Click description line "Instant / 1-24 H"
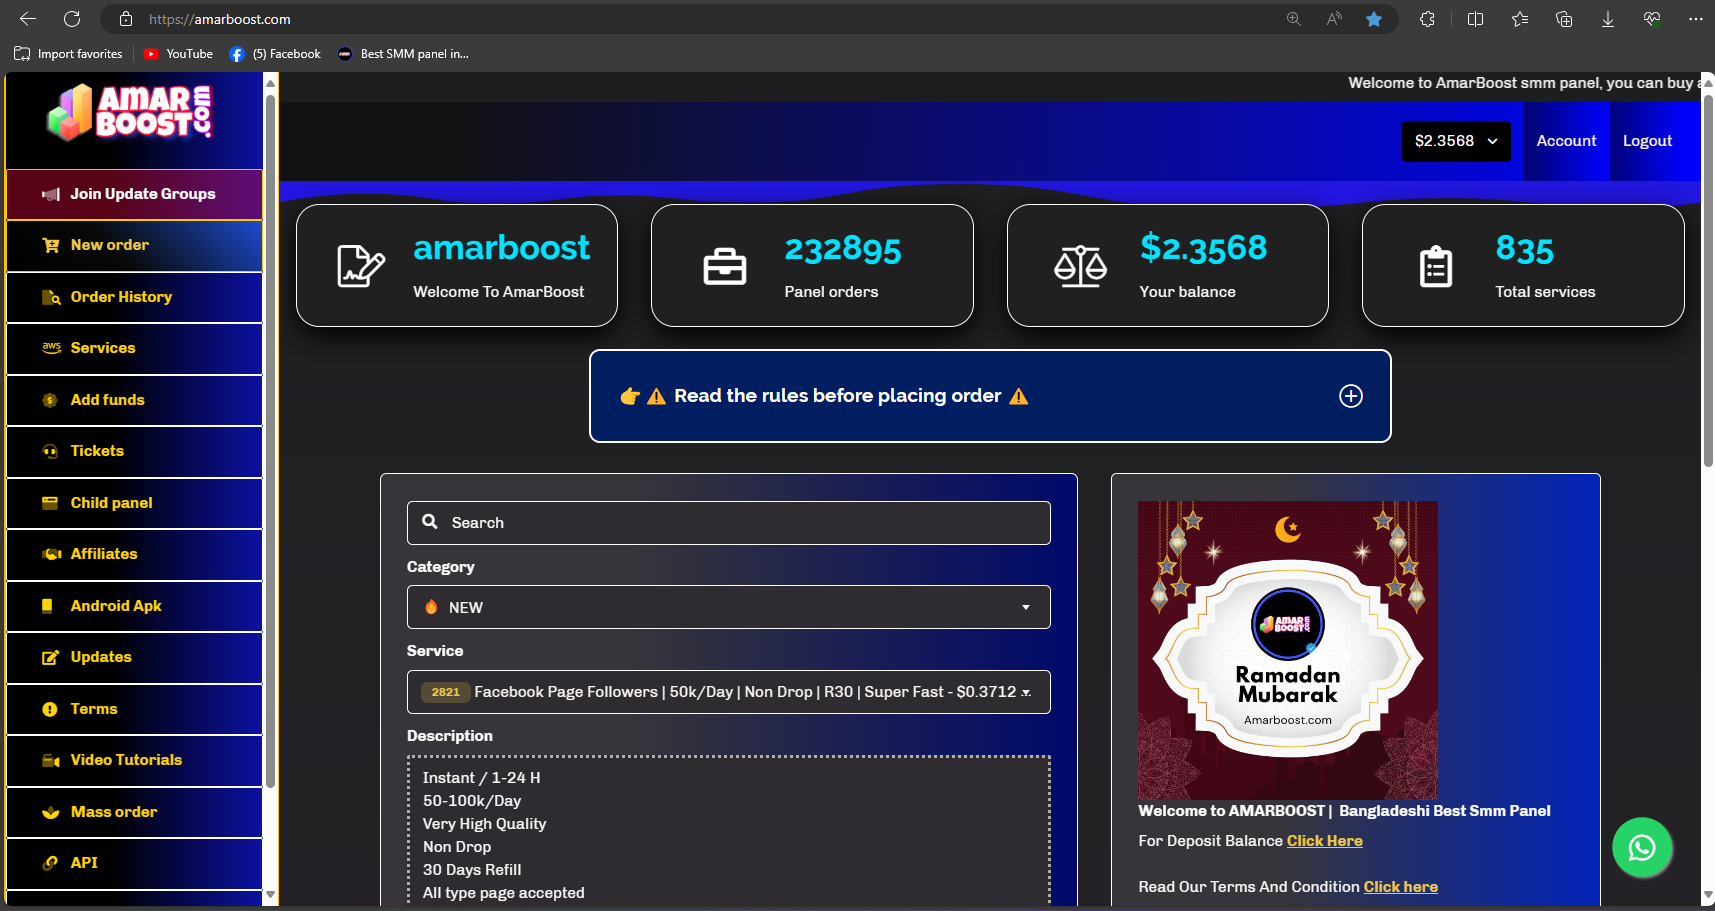 point(481,778)
